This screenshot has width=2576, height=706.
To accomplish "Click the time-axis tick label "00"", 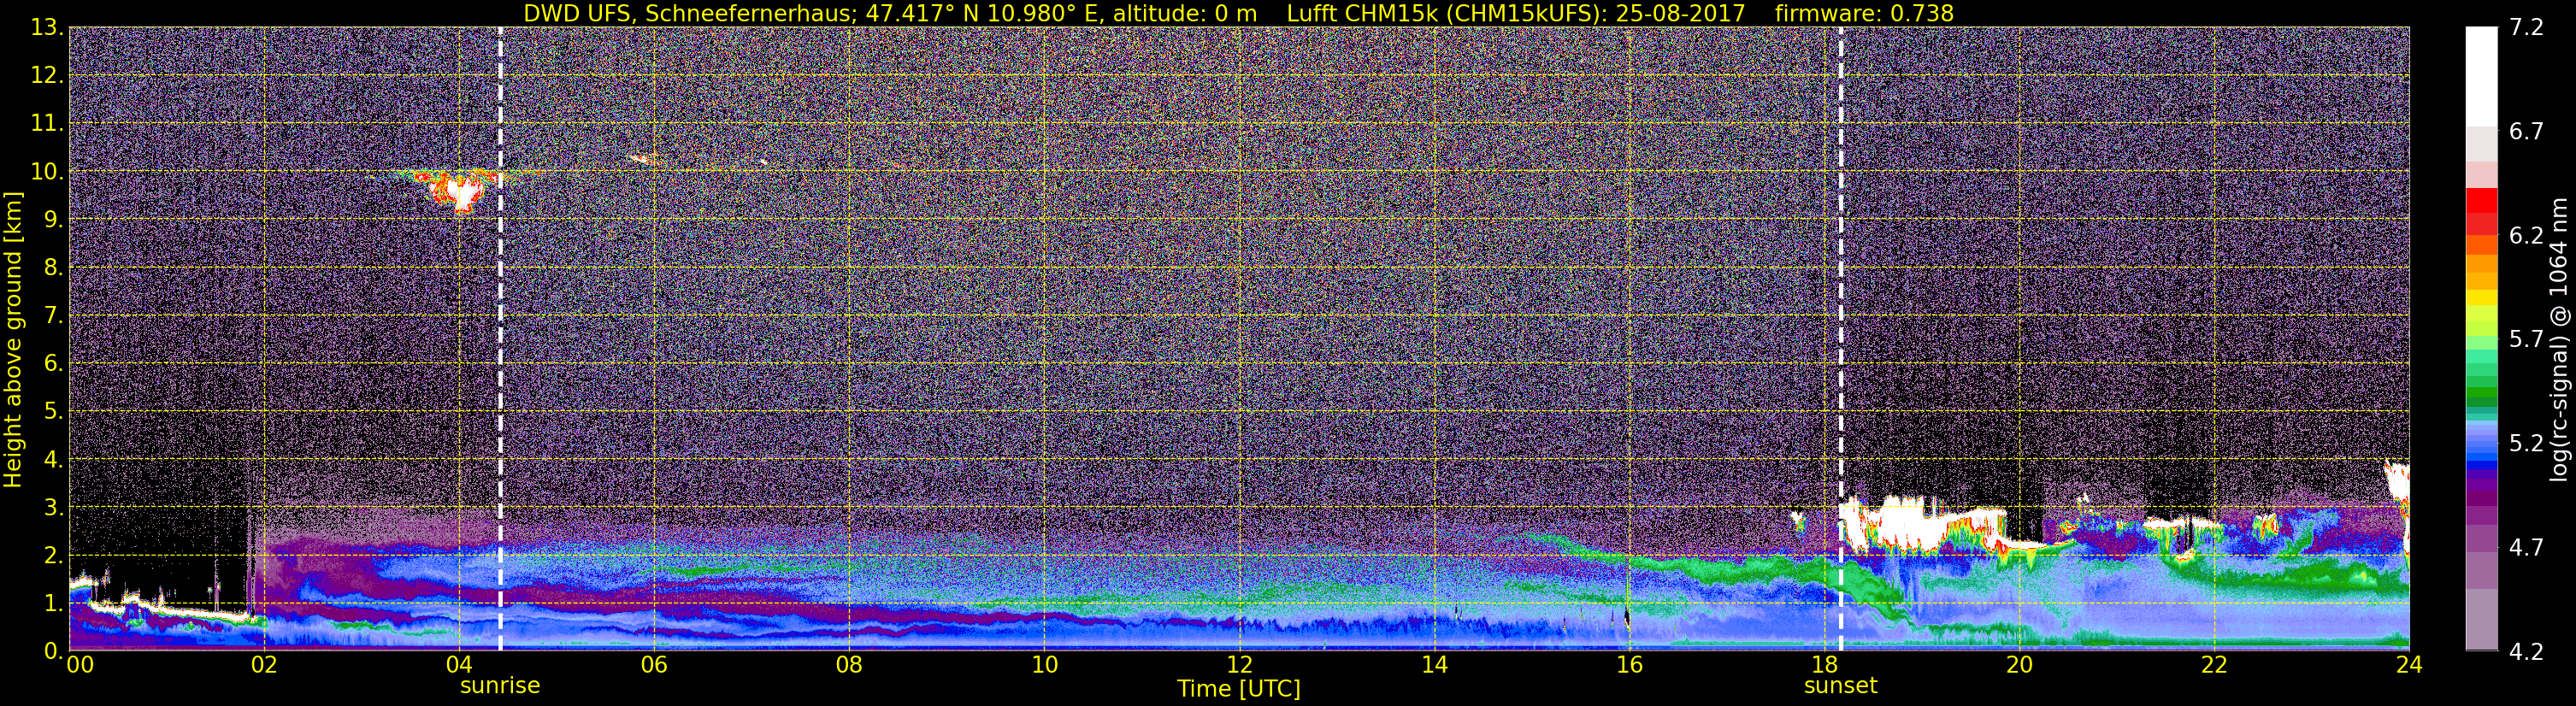I will pyautogui.click(x=80, y=666).
